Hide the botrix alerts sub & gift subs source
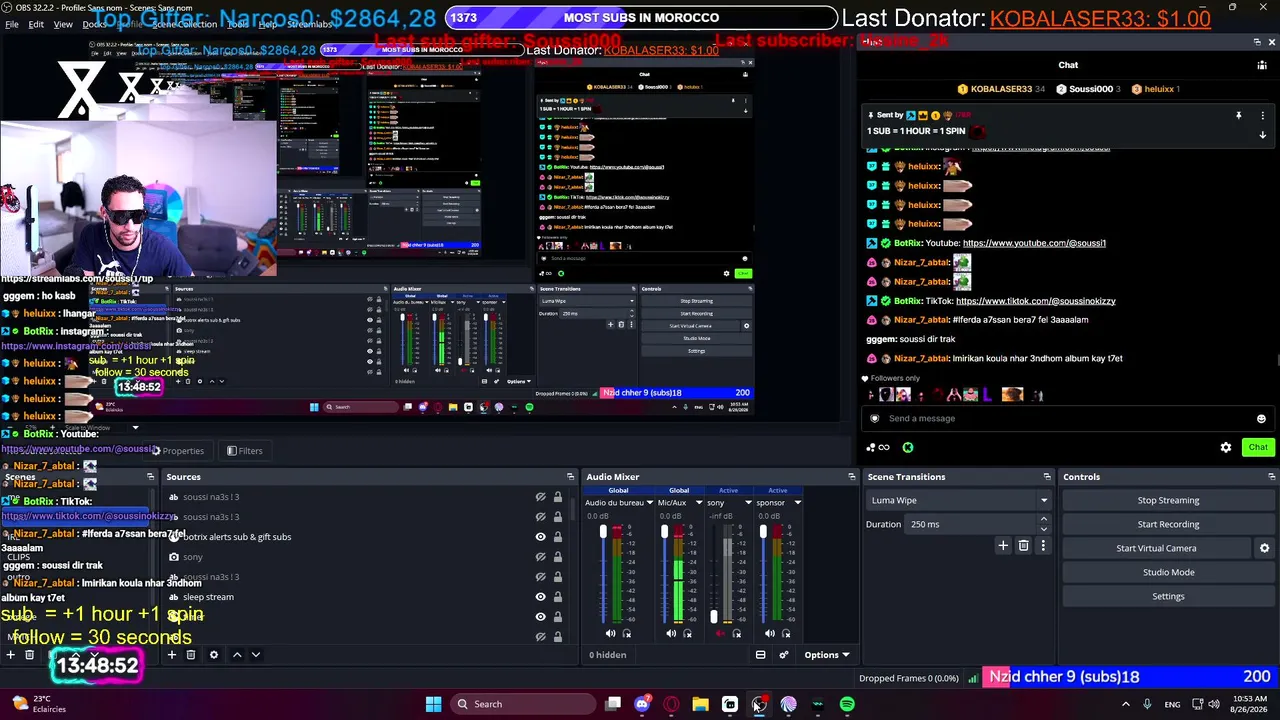This screenshot has width=1280, height=720. coord(541,537)
